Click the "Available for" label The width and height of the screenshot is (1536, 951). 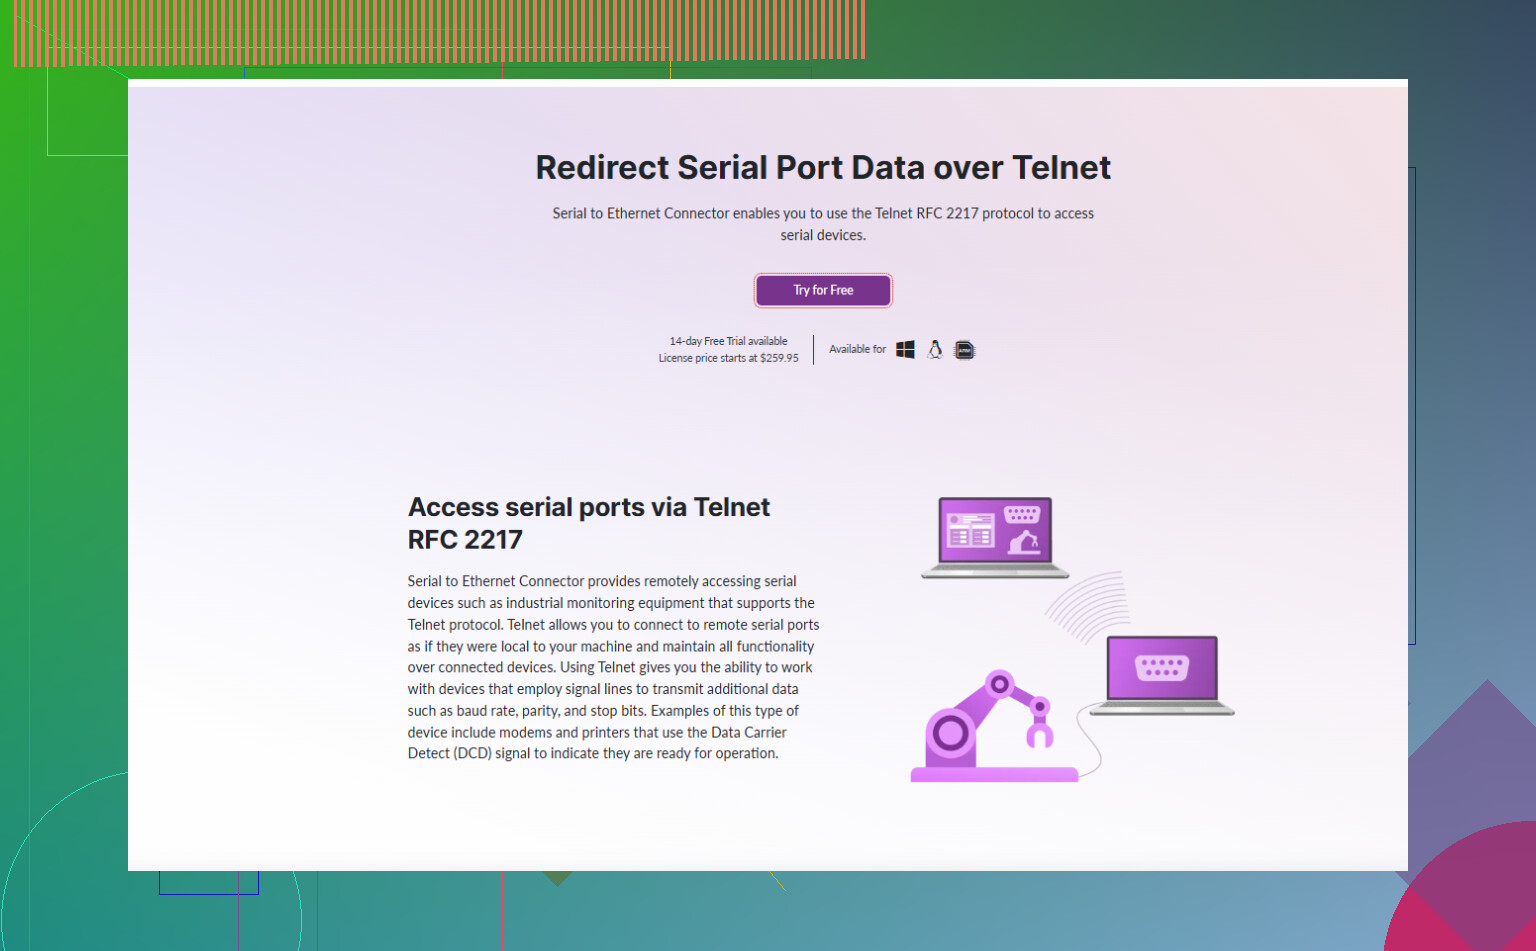[x=857, y=349]
